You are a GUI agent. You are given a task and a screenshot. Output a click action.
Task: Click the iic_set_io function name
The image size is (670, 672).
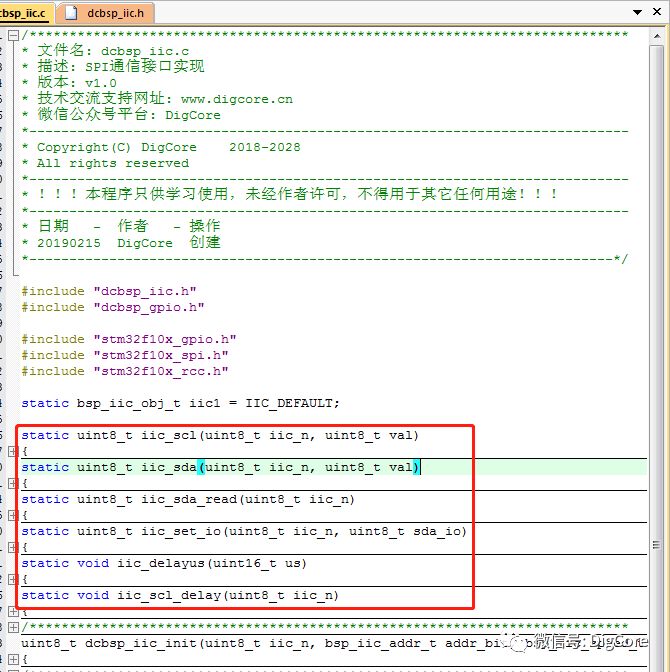pos(180,531)
